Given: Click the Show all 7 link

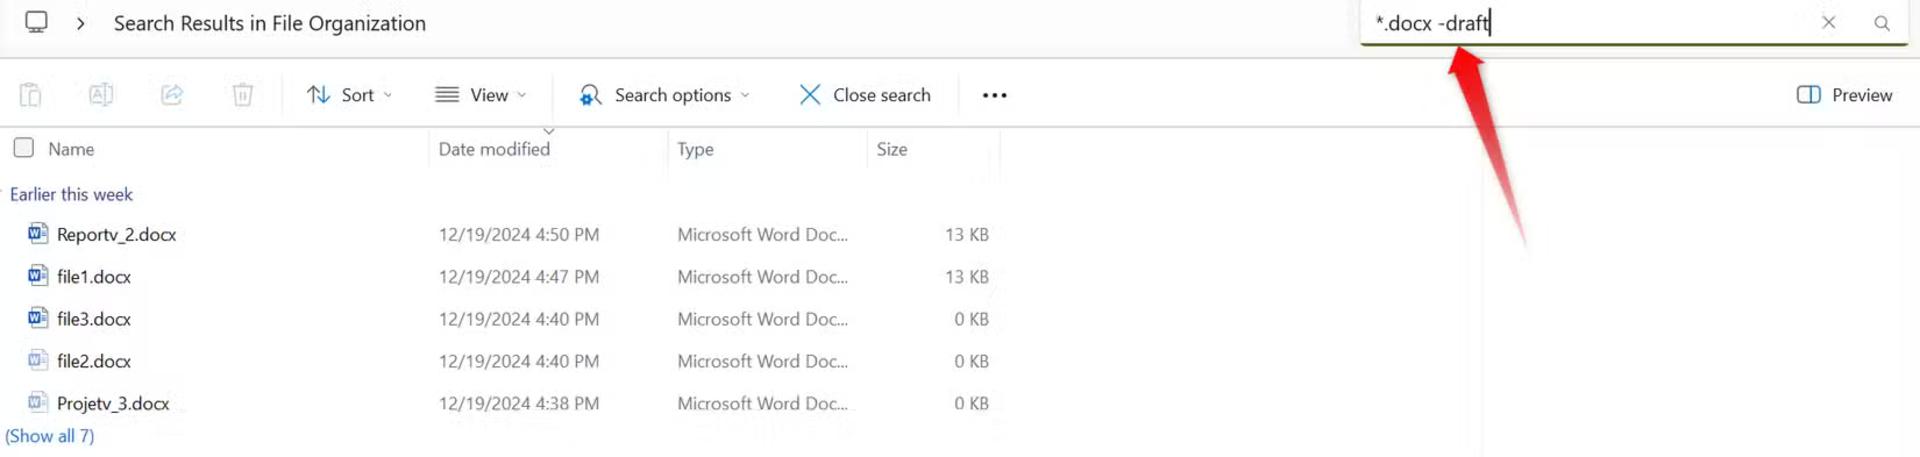Looking at the screenshot, I should click(50, 436).
